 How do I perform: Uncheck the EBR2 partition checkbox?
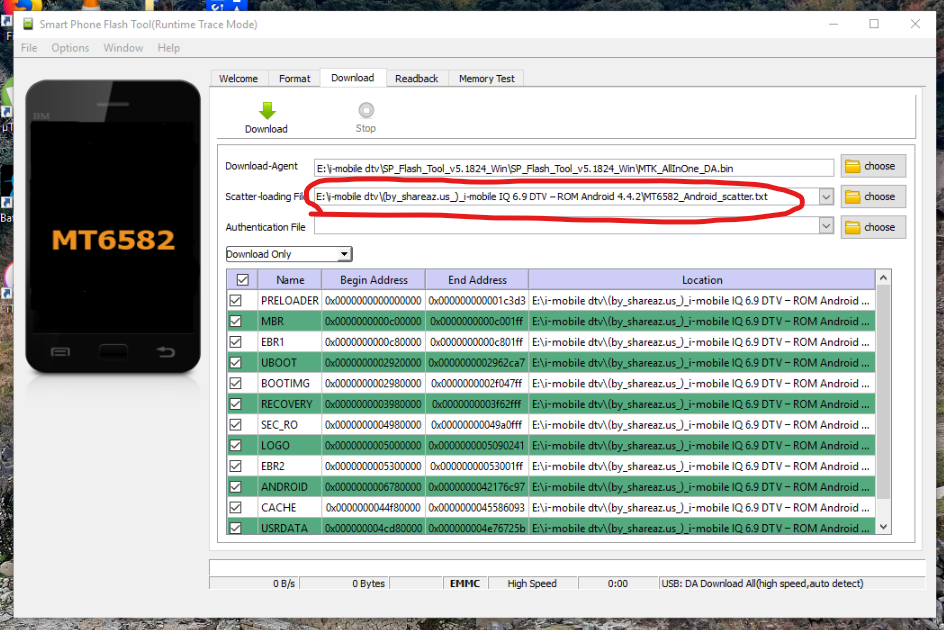tap(235, 466)
